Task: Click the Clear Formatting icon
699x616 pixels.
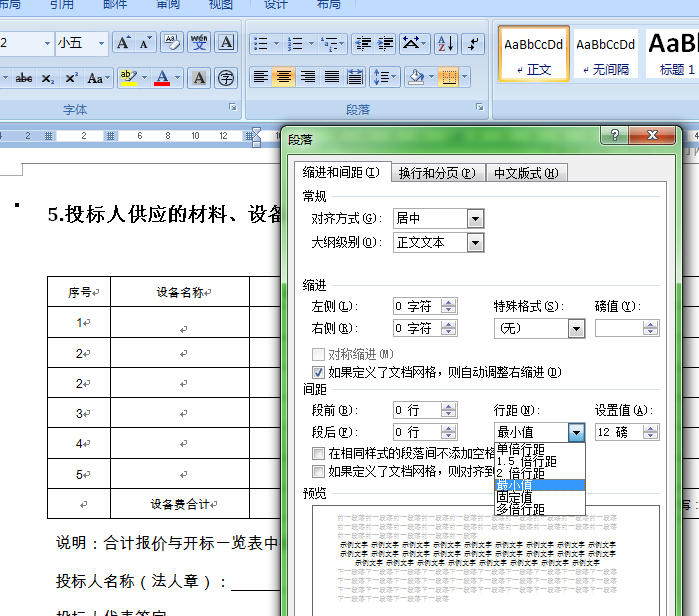Action: [x=172, y=43]
